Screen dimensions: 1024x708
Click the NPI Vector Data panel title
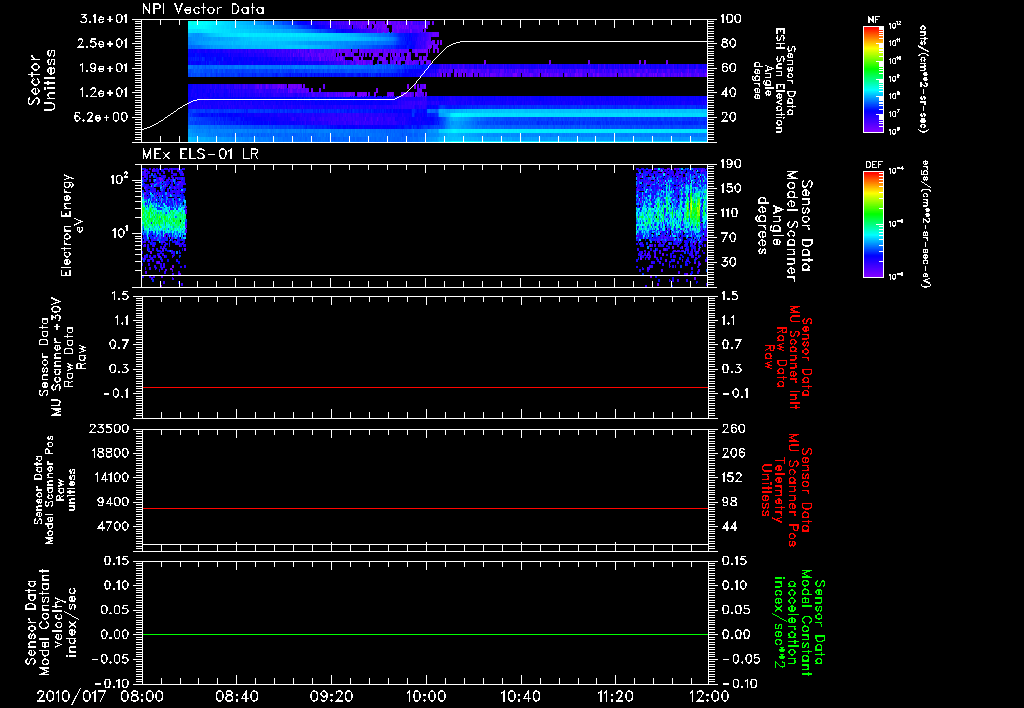pos(203,9)
